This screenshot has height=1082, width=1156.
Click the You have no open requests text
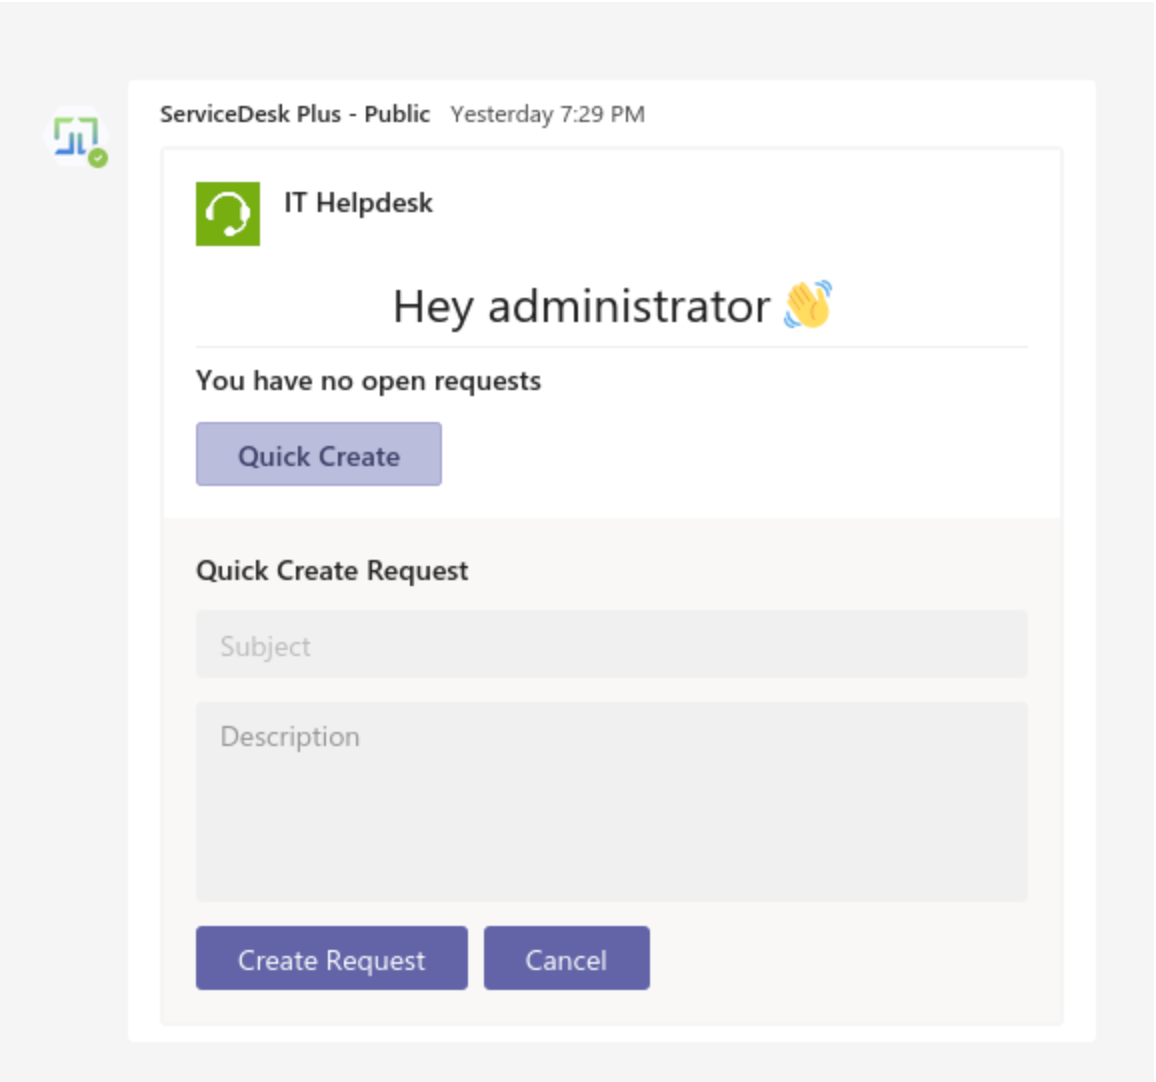[369, 381]
